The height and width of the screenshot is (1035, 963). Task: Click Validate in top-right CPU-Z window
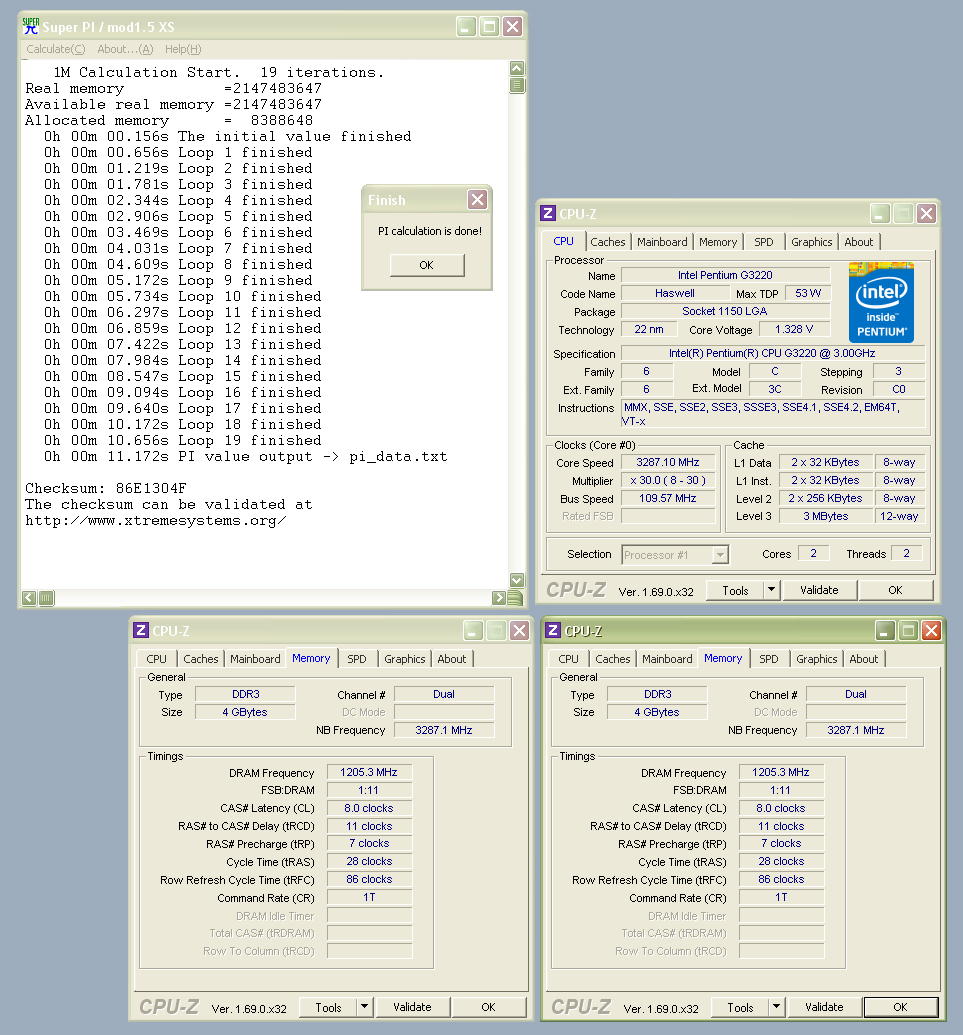click(x=819, y=590)
